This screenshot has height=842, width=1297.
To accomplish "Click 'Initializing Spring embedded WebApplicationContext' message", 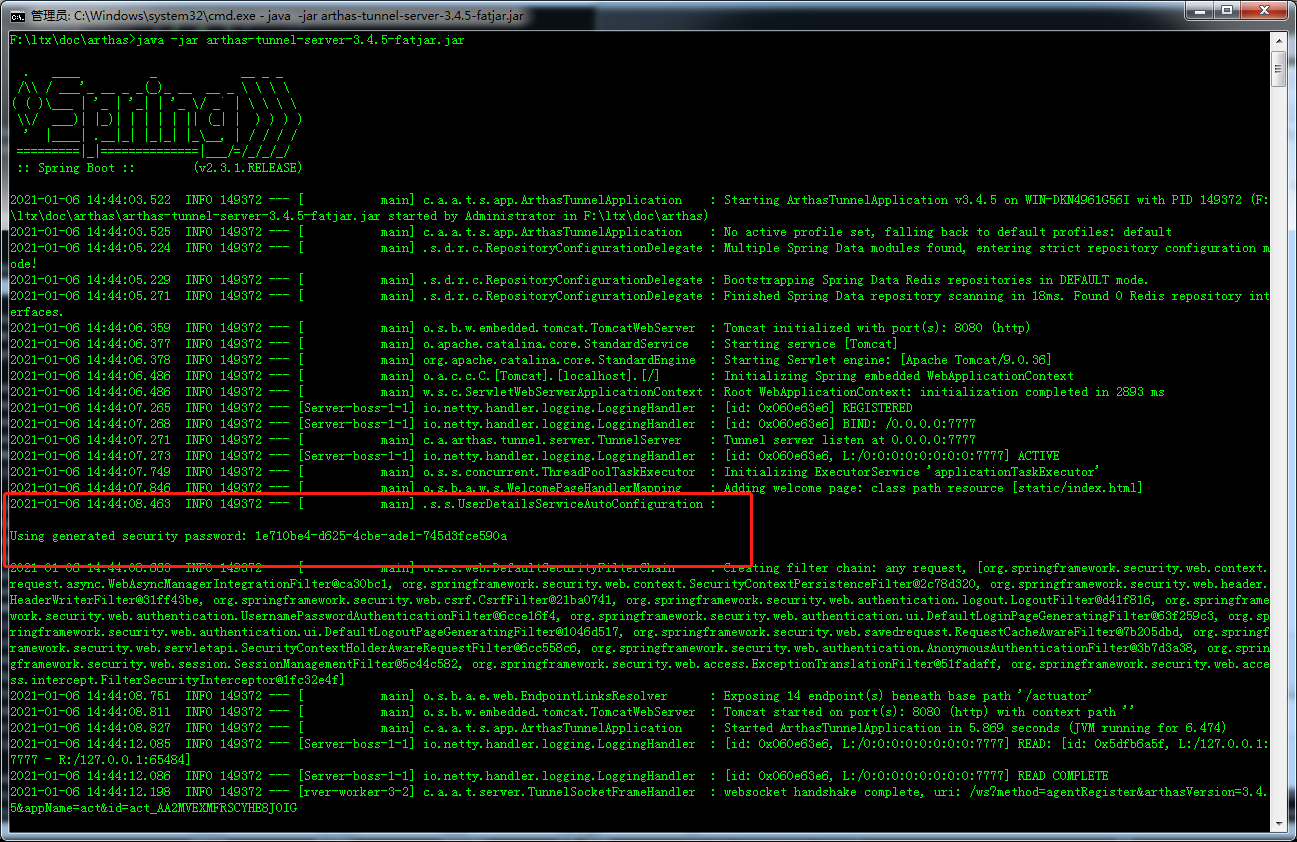I will click(899, 376).
